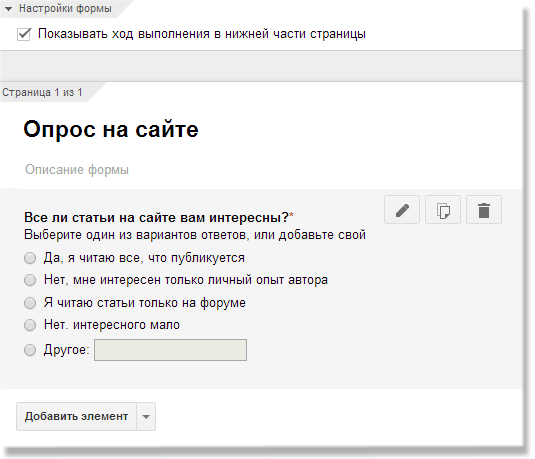
Task: Select the 'Другое' radio button
Action: coord(30,350)
